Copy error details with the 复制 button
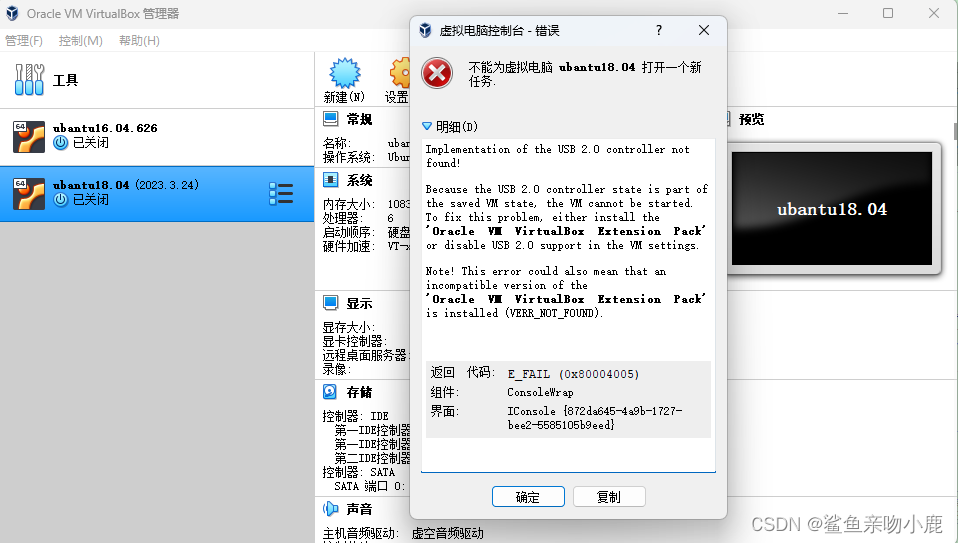Viewport: 958px width, 543px height. (x=609, y=497)
